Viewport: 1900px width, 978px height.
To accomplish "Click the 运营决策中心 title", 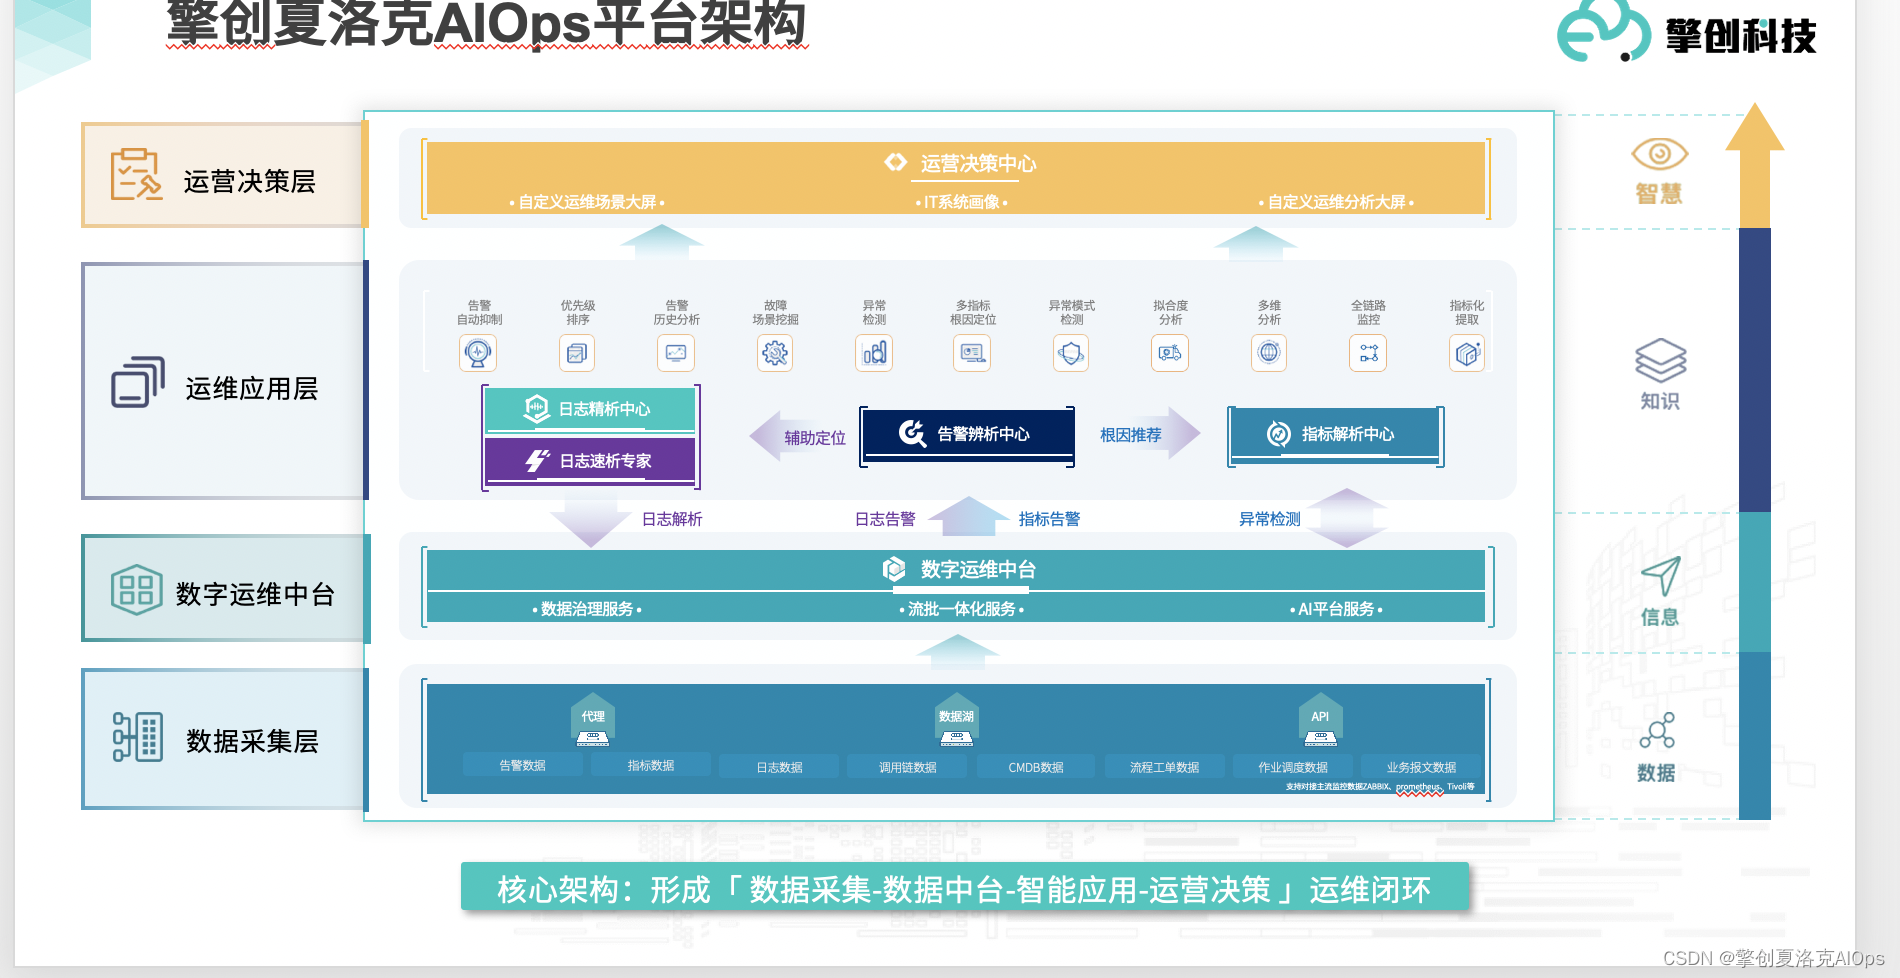I will click(978, 163).
